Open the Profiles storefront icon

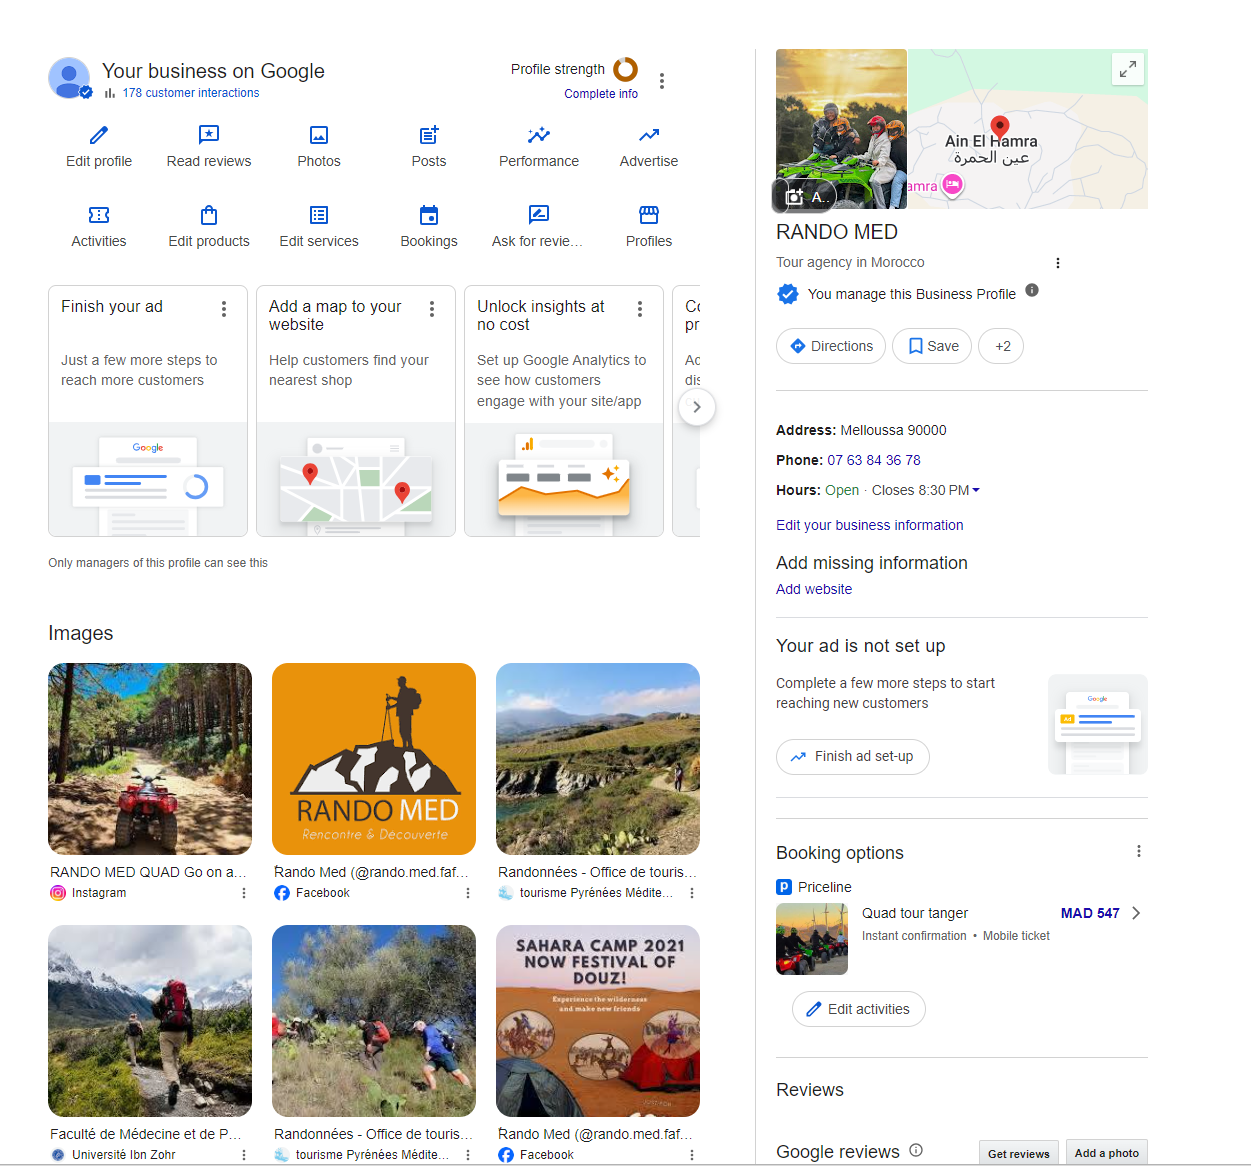point(649,215)
